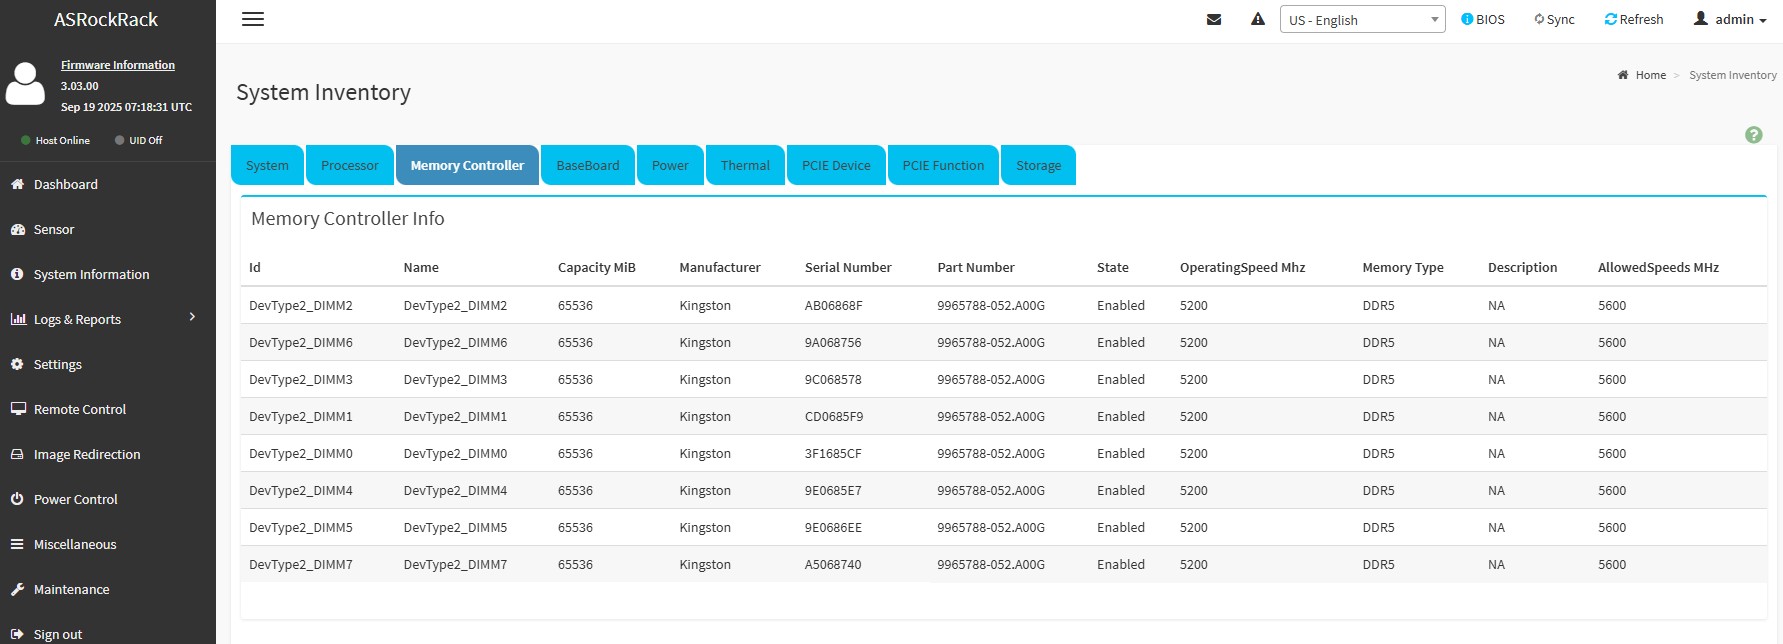
Task: Click the Sensor gauge icon in sidebar
Action: pyautogui.click(x=17, y=229)
